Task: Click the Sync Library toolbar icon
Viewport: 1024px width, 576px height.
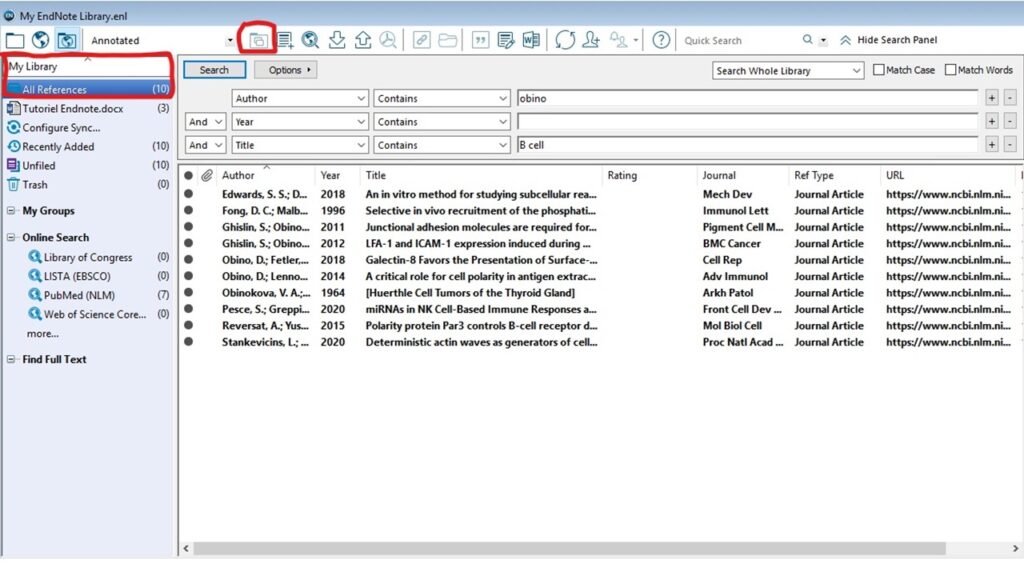Action: click(565, 41)
